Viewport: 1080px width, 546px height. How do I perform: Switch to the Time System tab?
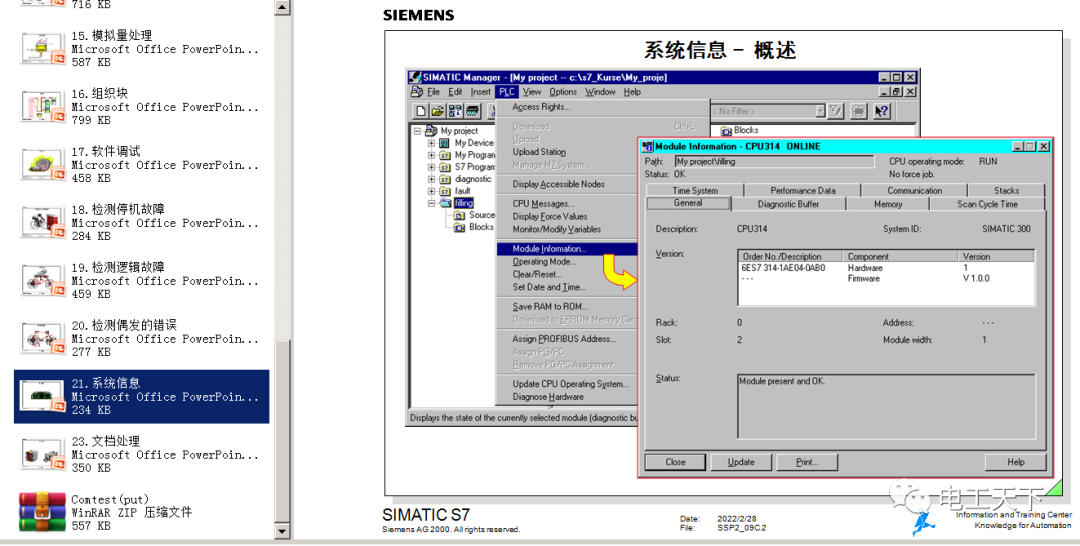point(695,190)
